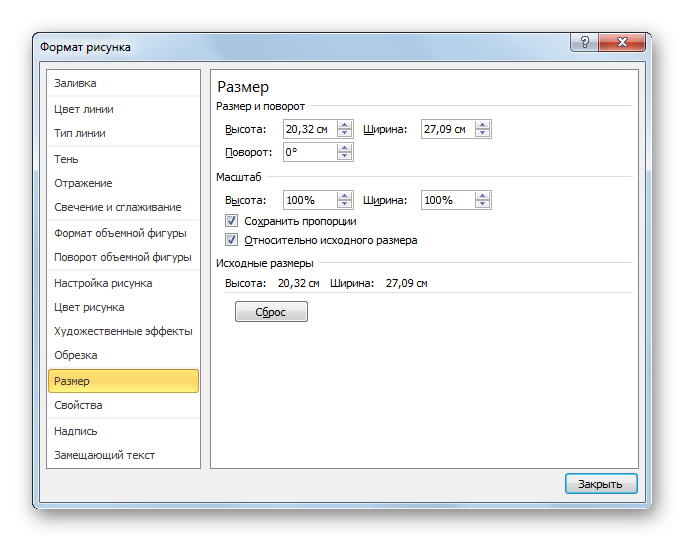This screenshot has height=542, width=685.
Task: Click the scale Ширина 100% field
Action: (x=448, y=200)
